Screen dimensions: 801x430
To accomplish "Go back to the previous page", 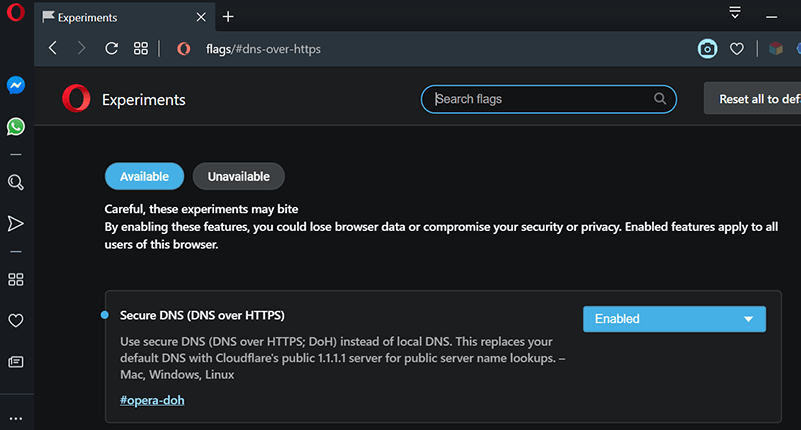I will click(x=53, y=48).
